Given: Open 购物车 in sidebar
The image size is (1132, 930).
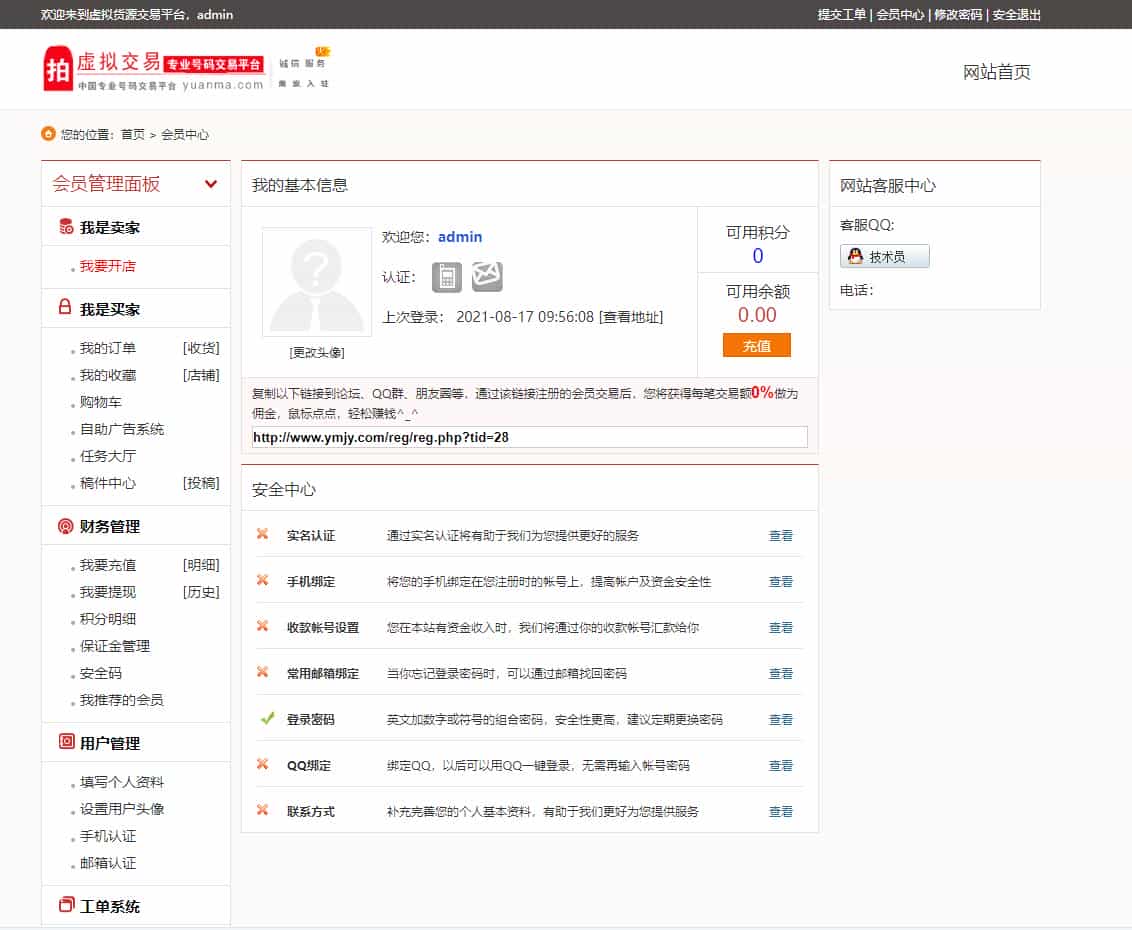Looking at the screenshot, I should click(x=100, y=402).
